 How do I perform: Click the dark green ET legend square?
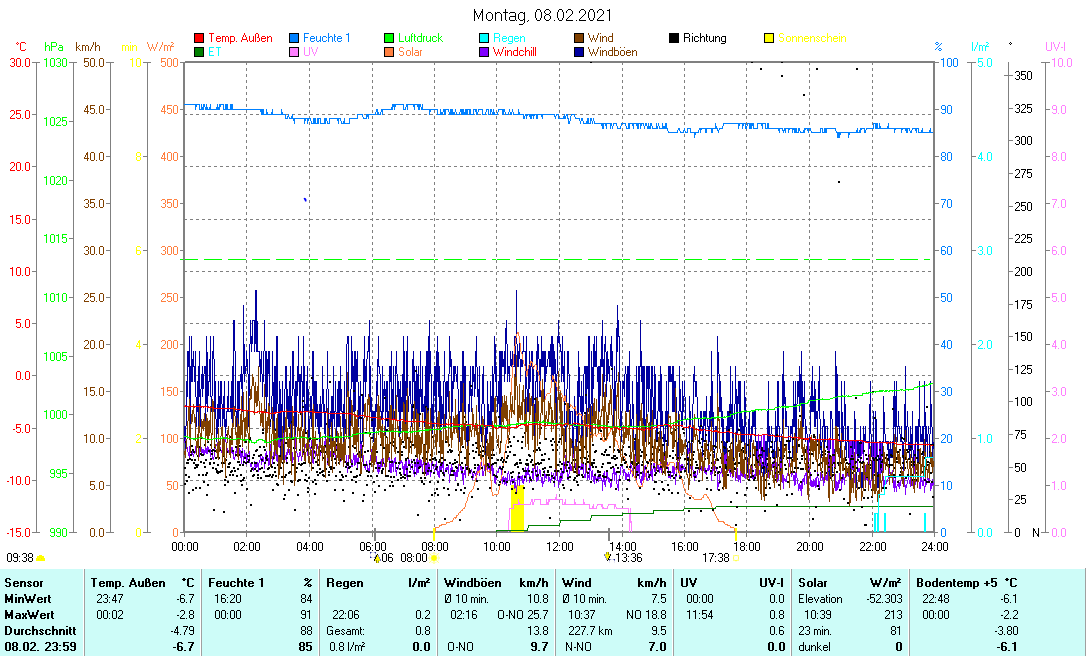199,52
